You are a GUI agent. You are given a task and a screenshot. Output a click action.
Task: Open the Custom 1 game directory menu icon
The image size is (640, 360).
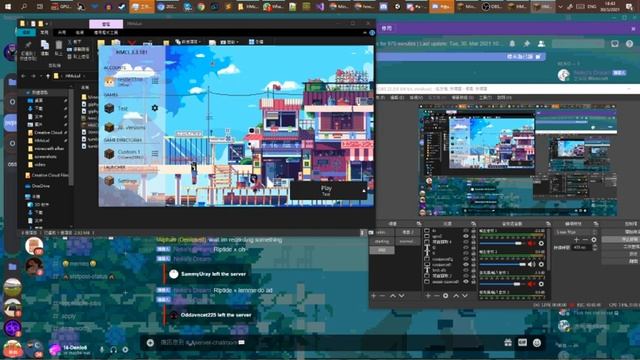pyautogui.click(x=155, y=153)
